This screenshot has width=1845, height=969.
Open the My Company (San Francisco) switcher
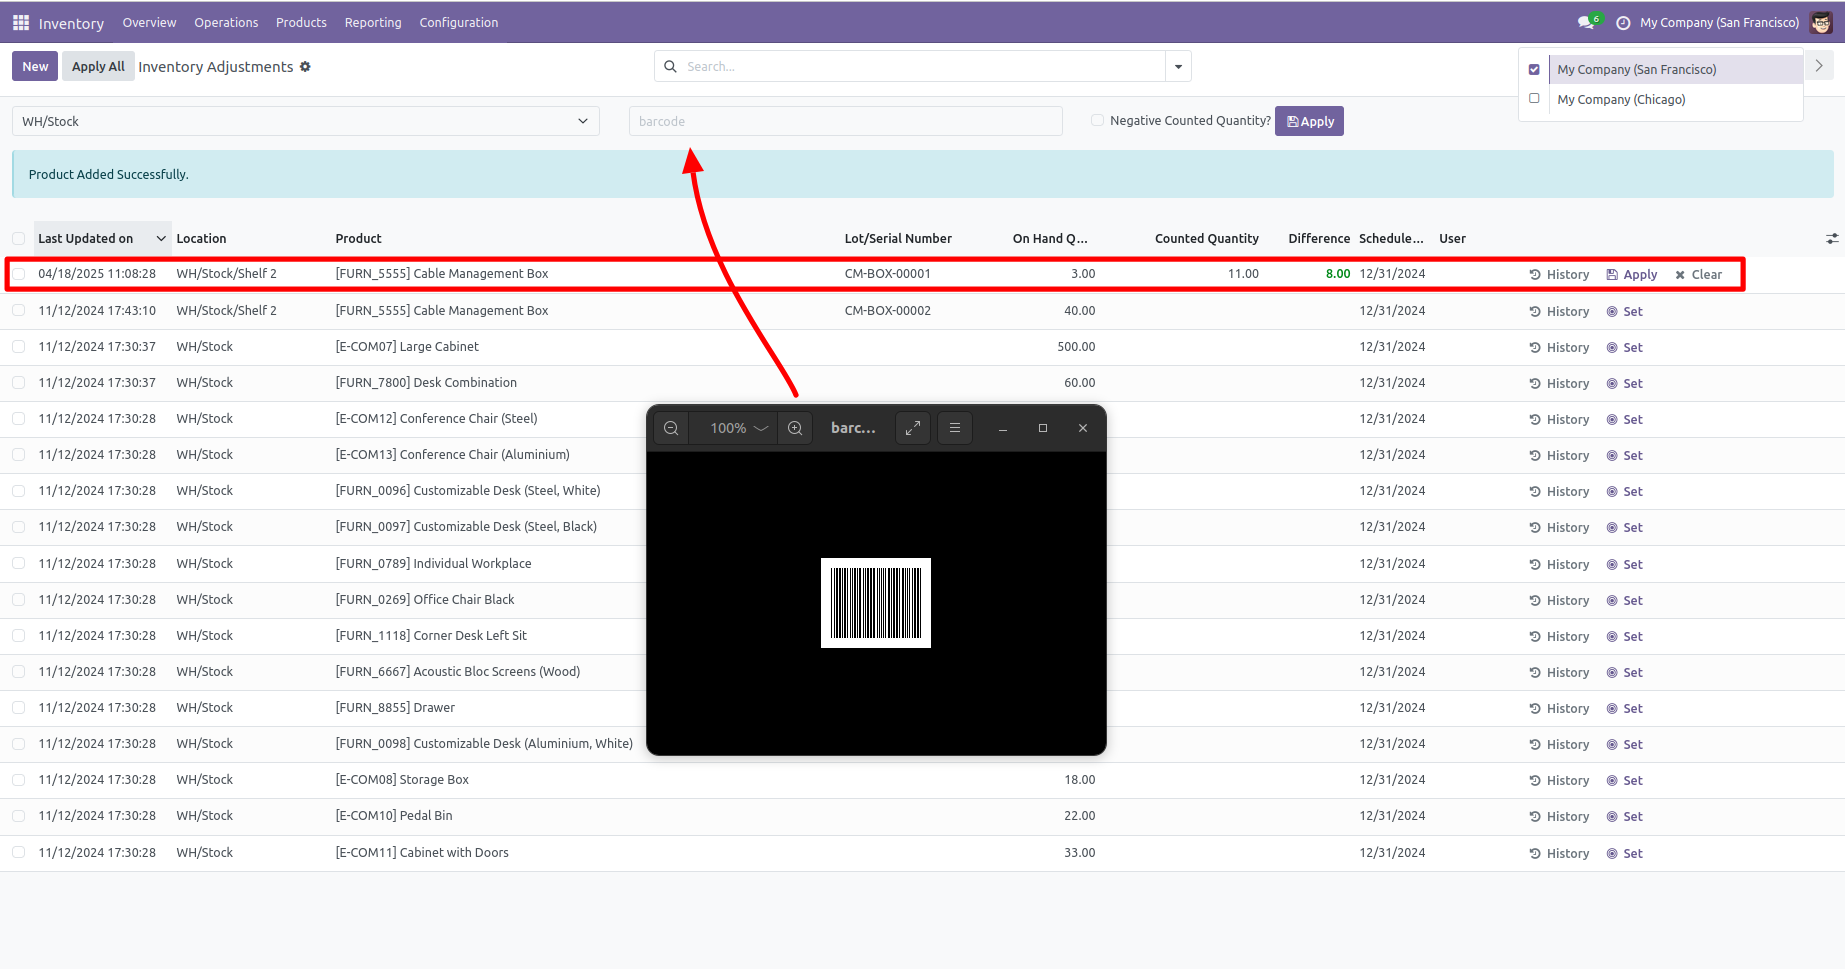[1719, 22]
